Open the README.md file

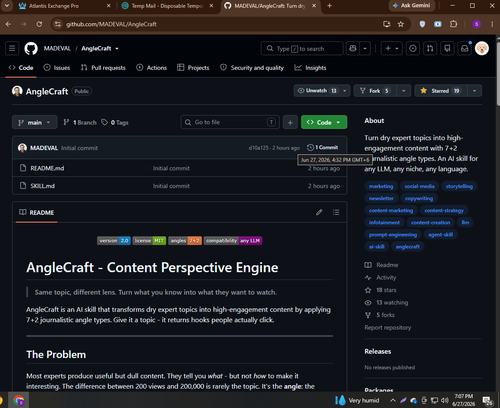(x=47, y=168)
